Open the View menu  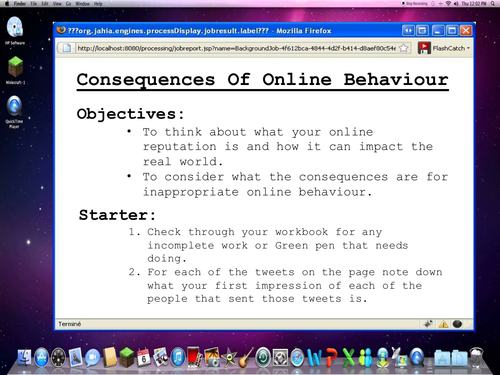[57, 4]
